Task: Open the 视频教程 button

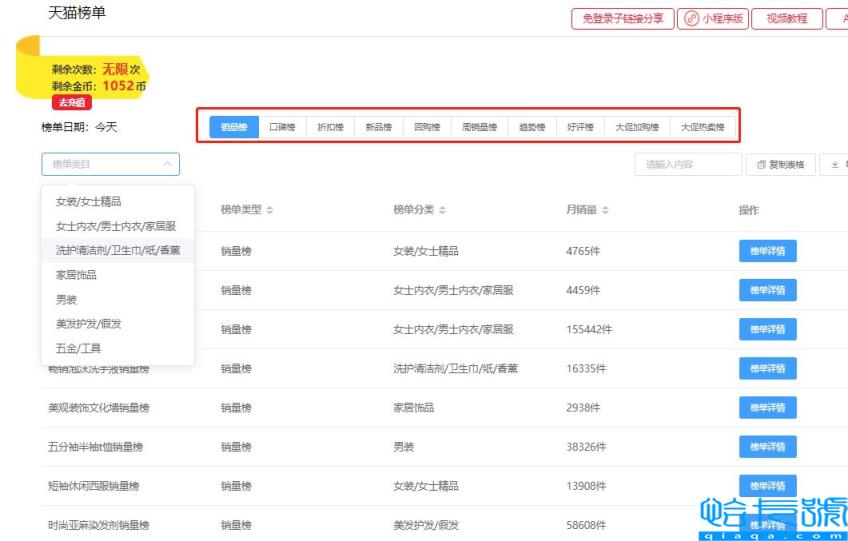Action: click(x=787, y=18)
